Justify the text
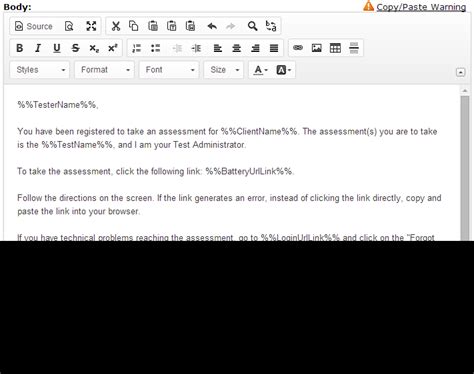This screenshot has width=474, height=374. [274, 48]
